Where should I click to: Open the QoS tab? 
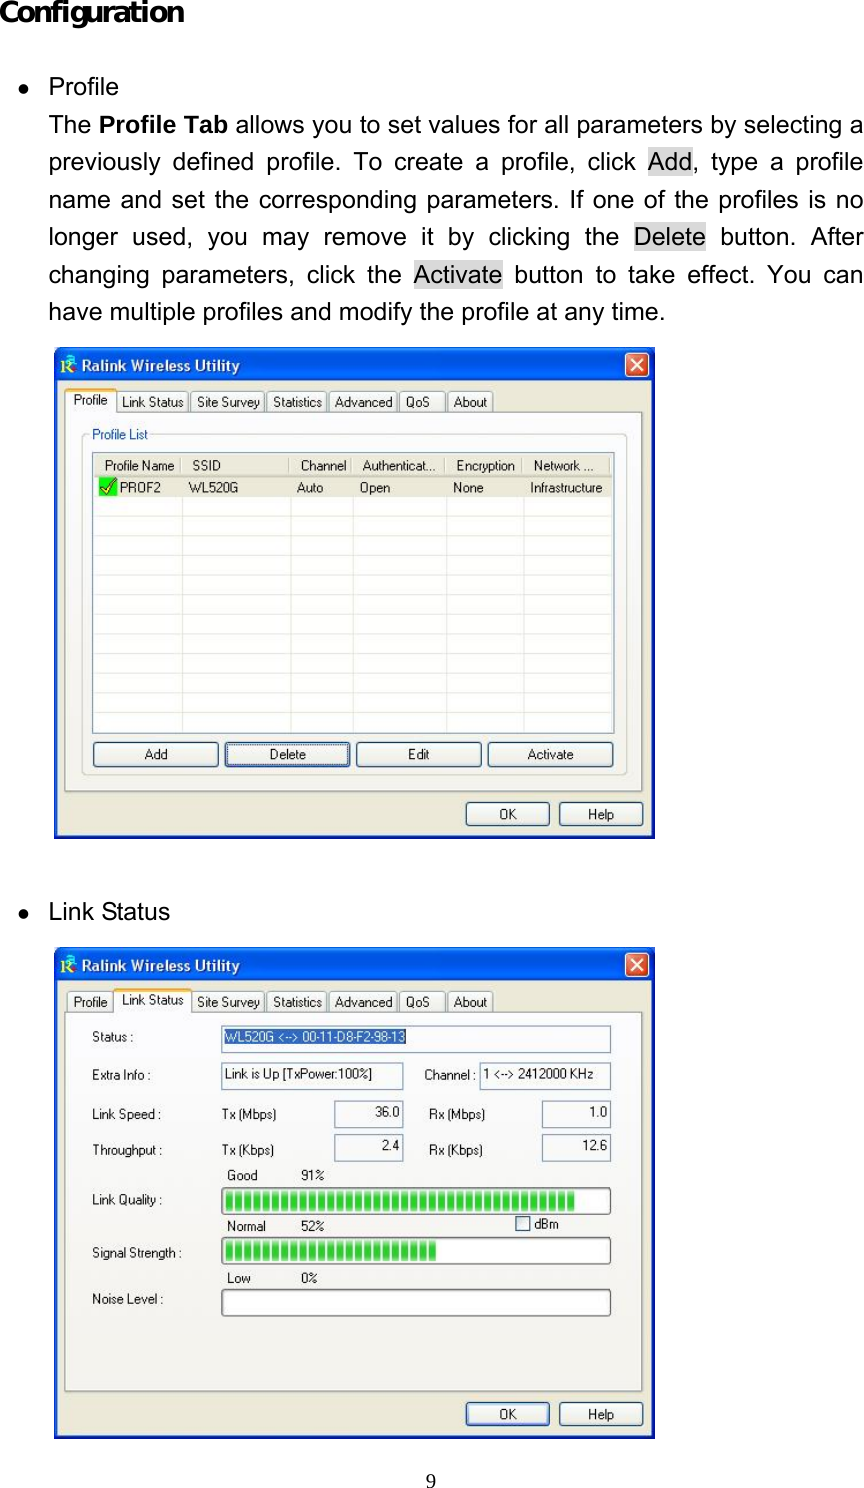point(421,401)
